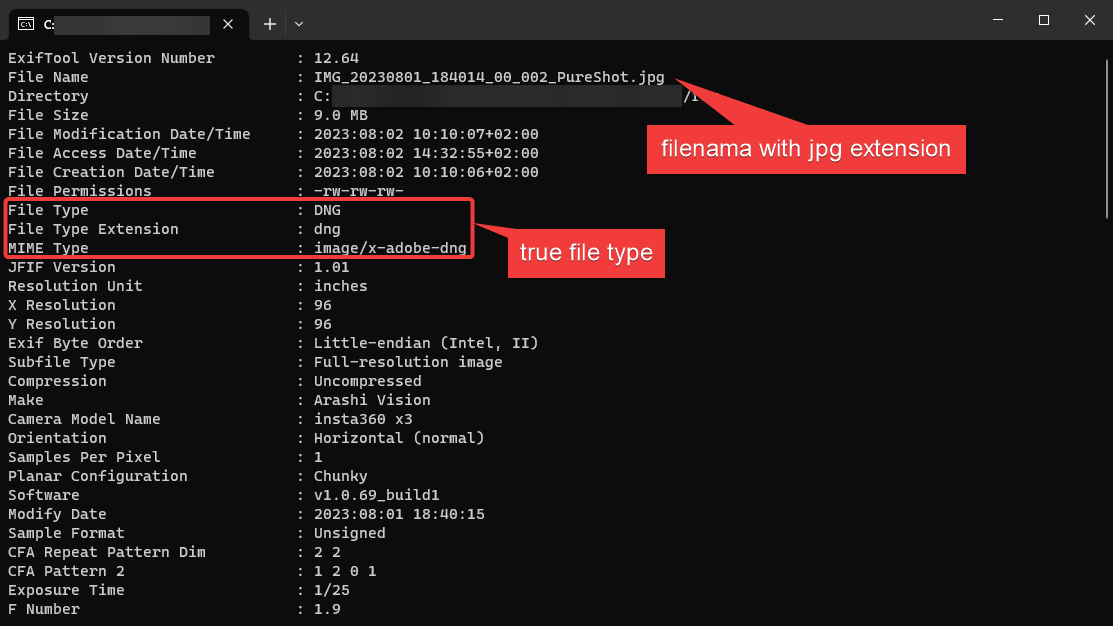Viewport: 1113px width, 626px height.
Task: Expand the new tab profile dropdown chevron
Action: 298,24
